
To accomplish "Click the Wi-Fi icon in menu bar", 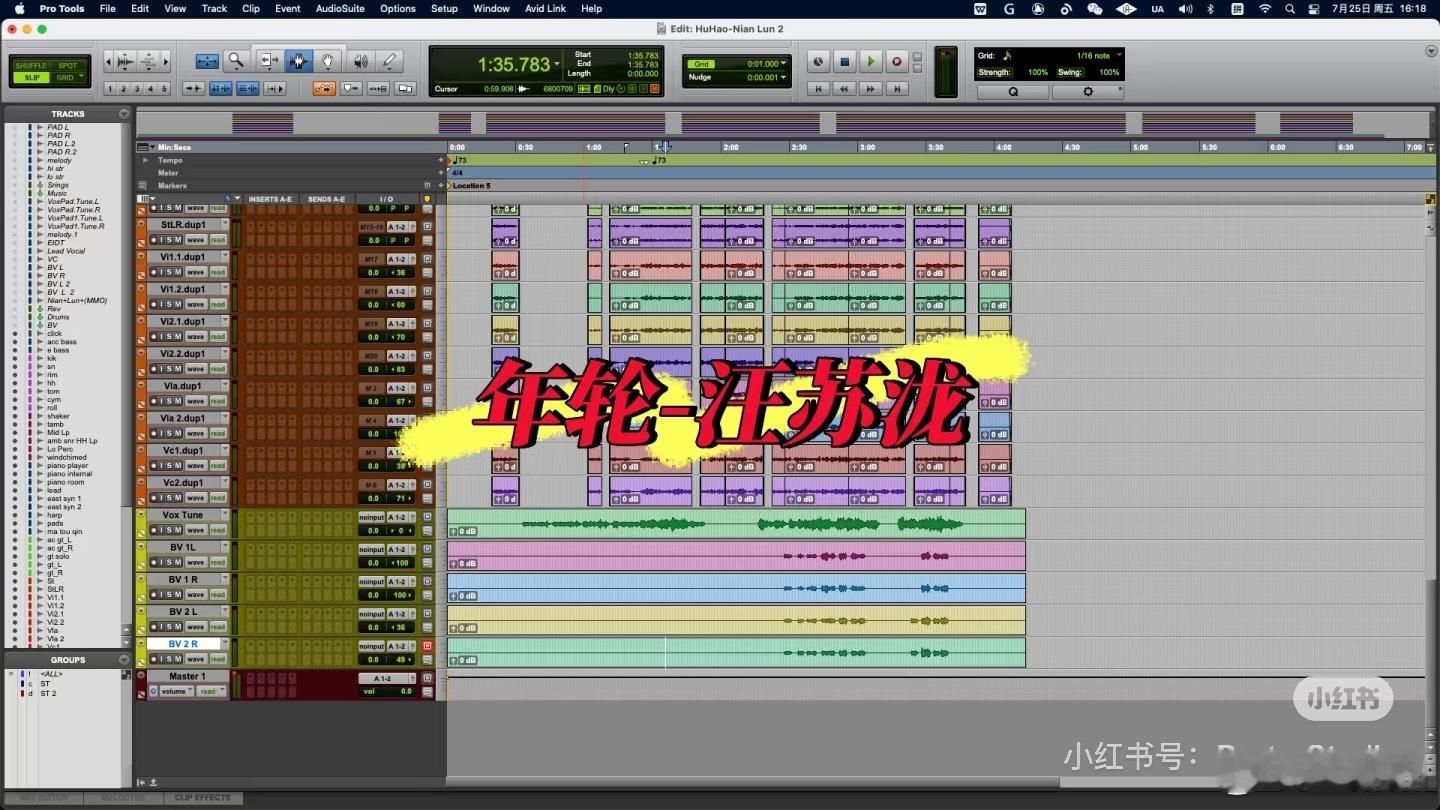I will (x=1265, y=8).
